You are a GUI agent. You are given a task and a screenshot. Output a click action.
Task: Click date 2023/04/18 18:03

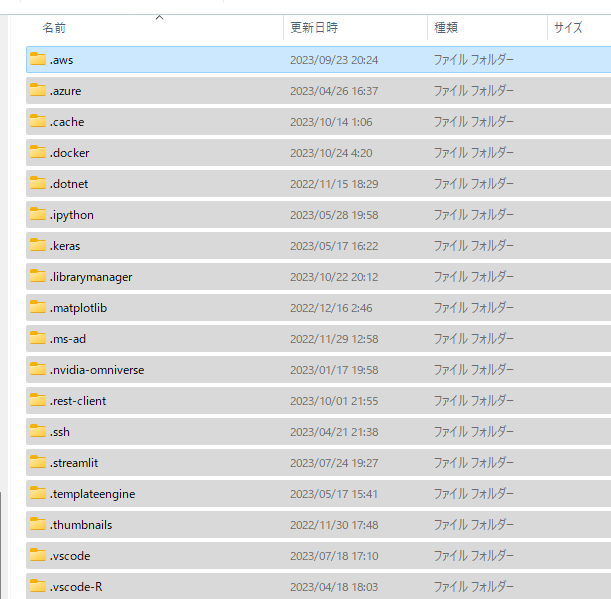tap(334, 587)
